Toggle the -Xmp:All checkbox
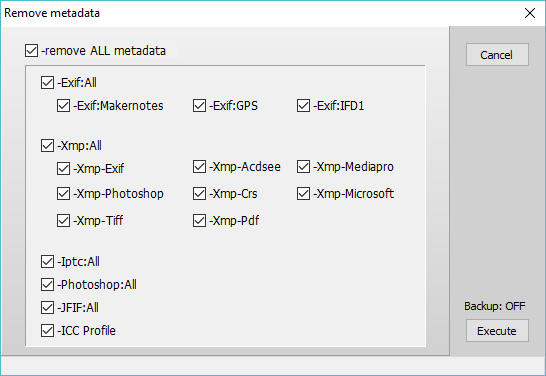Viewport: 546px width, 376px height. click(x=47, y=146)
